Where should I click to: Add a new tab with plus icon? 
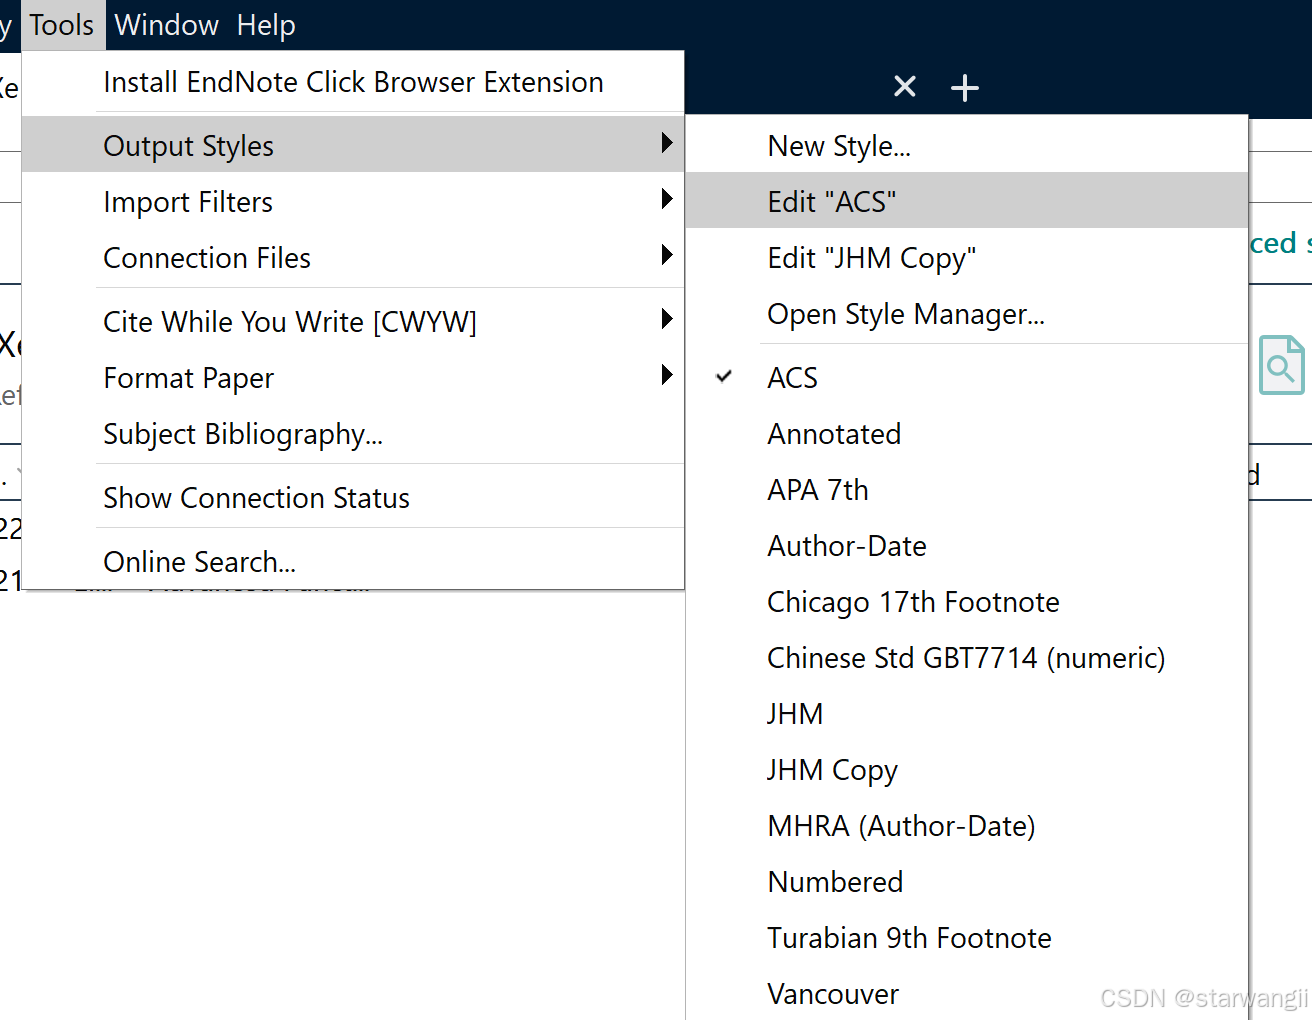click(965, 88)
